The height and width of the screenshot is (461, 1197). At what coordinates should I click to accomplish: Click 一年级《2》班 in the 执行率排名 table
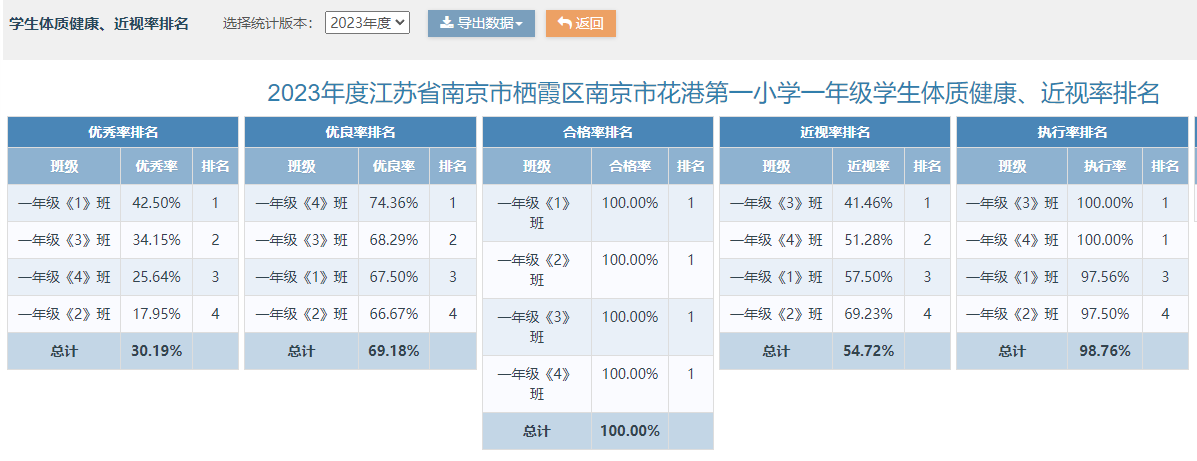(1013, 314)
